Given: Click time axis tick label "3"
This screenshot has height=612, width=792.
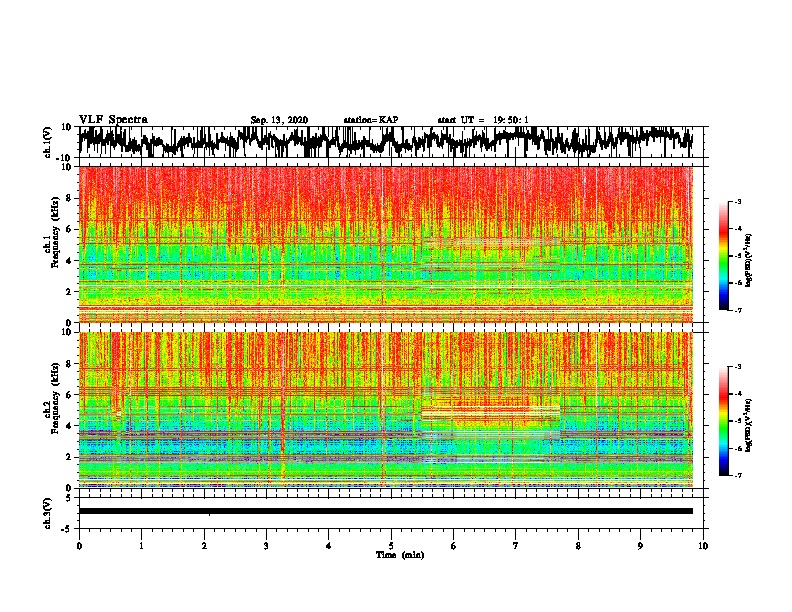Looking at the screenshot, I should 266,546.
